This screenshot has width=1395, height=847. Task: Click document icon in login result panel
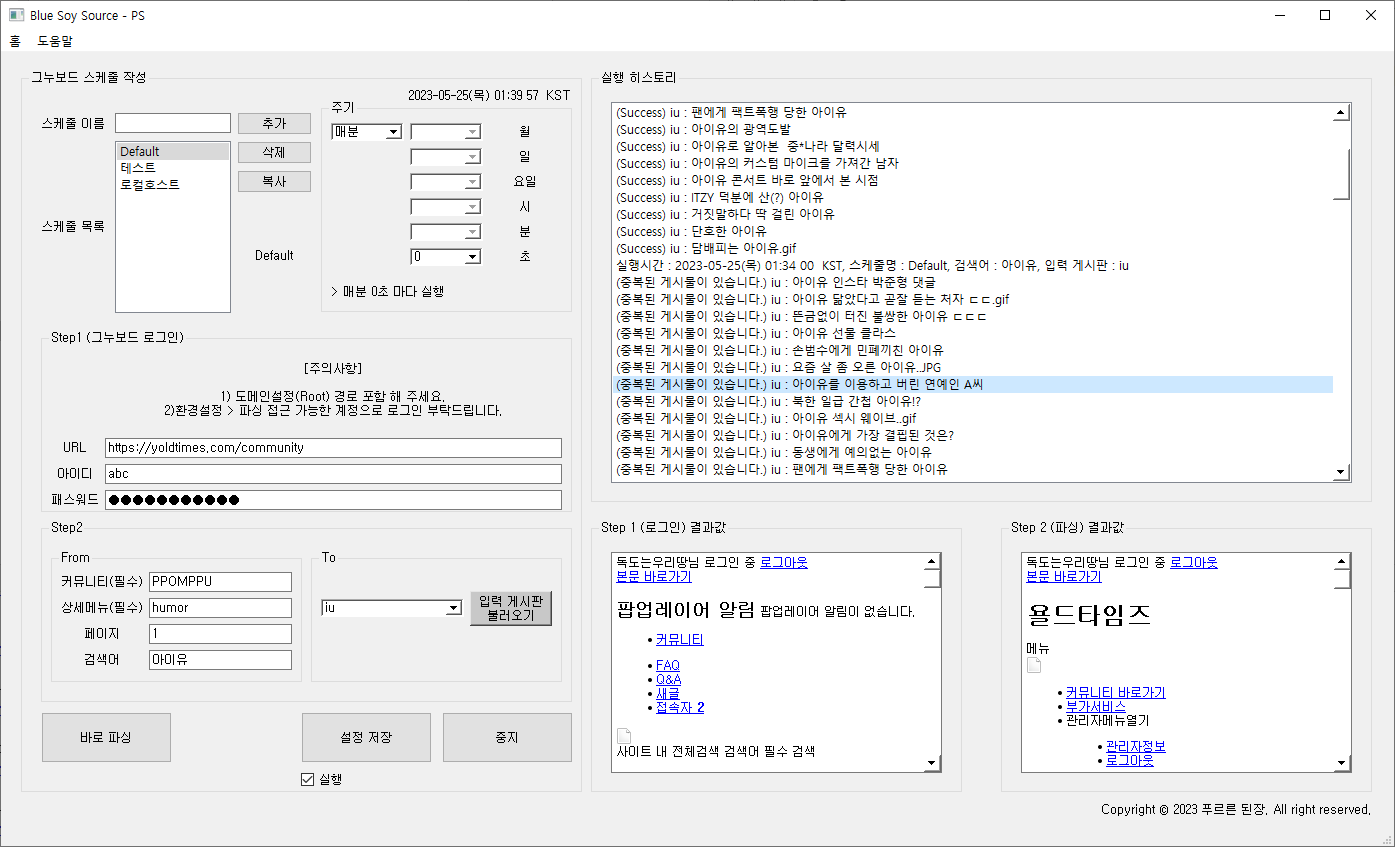(625, 736)
